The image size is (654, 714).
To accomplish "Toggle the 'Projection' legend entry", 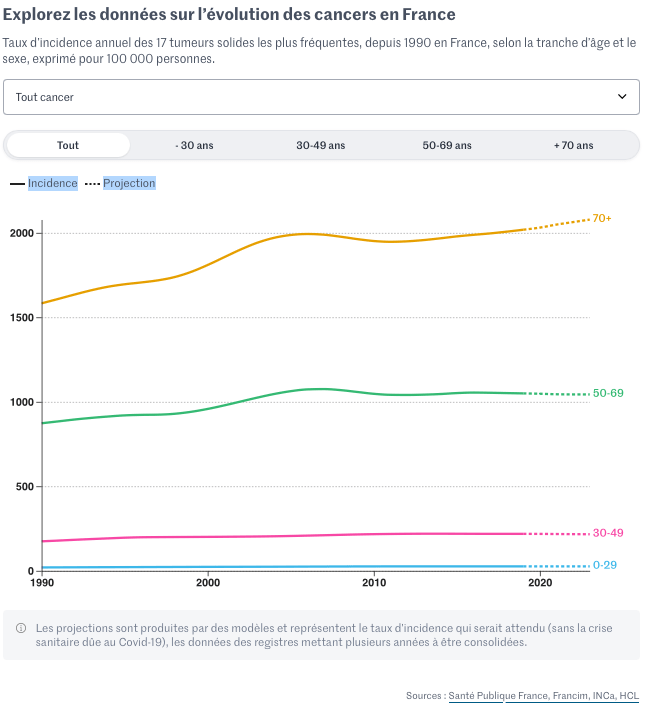I will pos(129,183).
